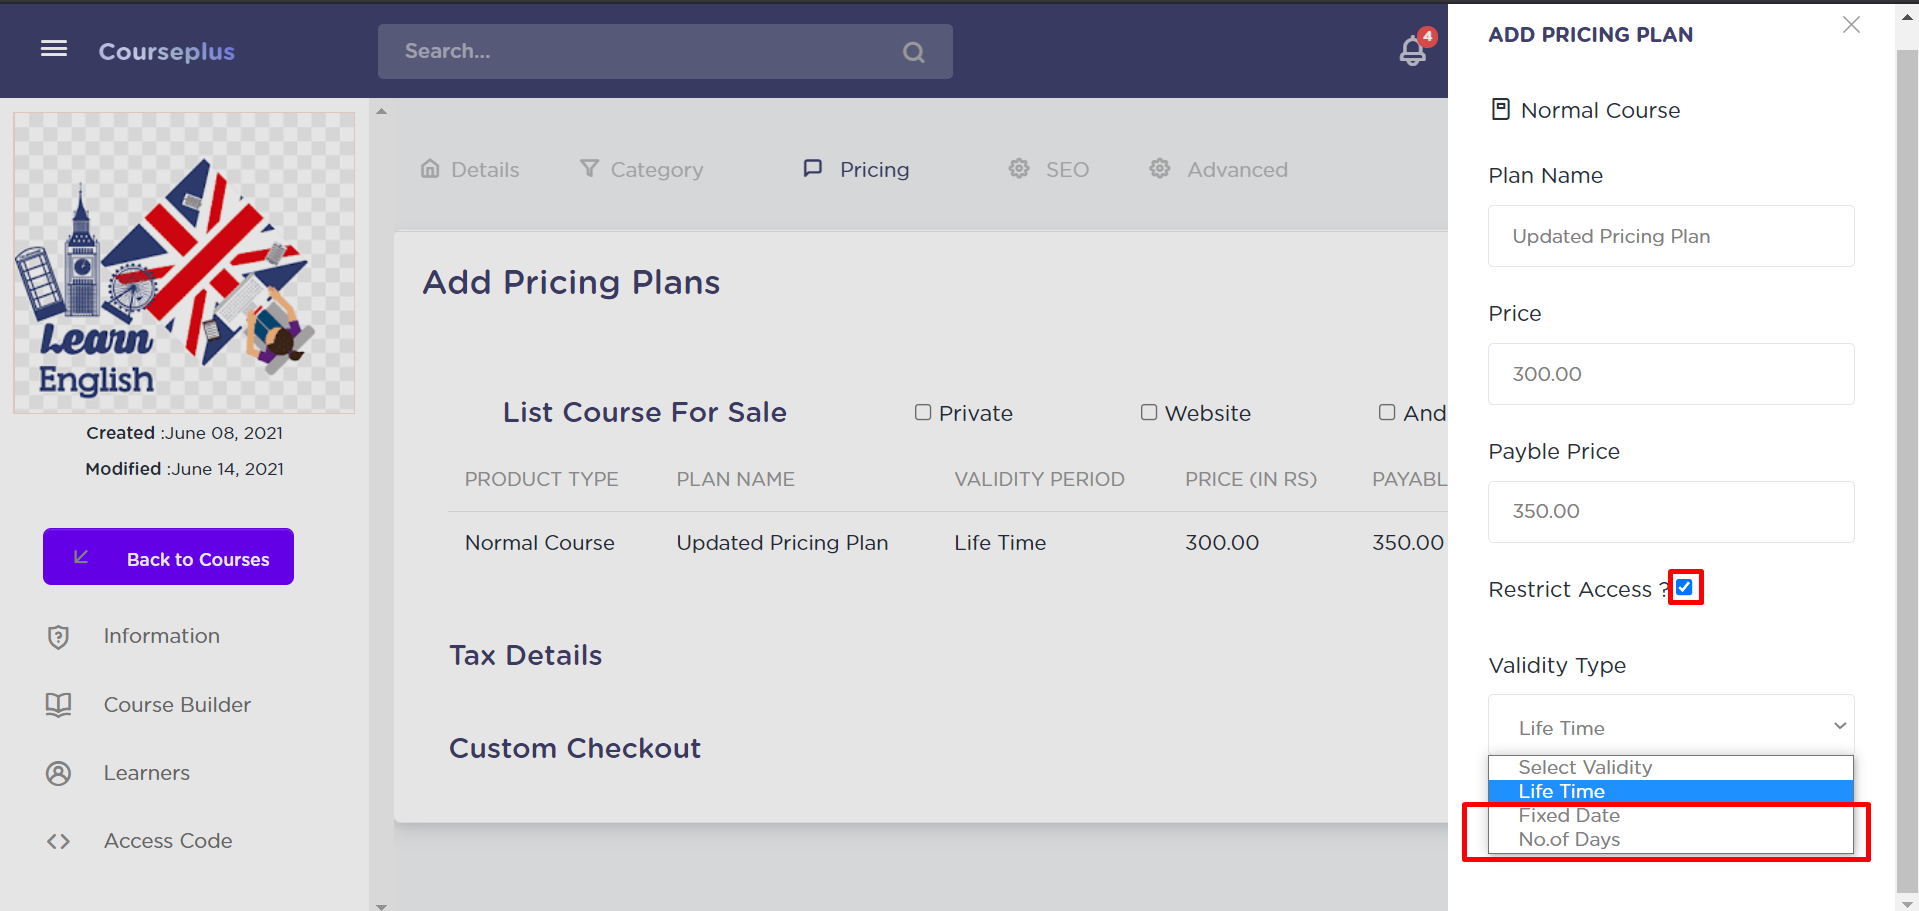Viewport: 1919px width, 911px height.
Task: Open the Advanced tab
Action: tap(1219, 170)
